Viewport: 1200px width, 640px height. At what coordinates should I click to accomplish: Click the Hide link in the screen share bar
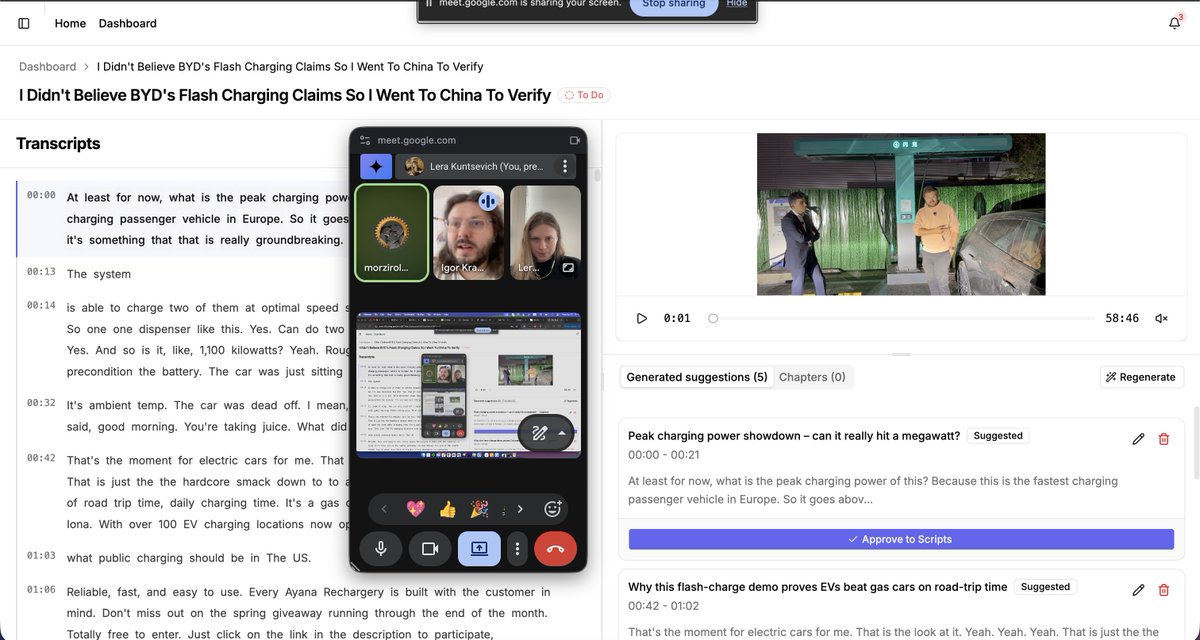coord(737,4)
